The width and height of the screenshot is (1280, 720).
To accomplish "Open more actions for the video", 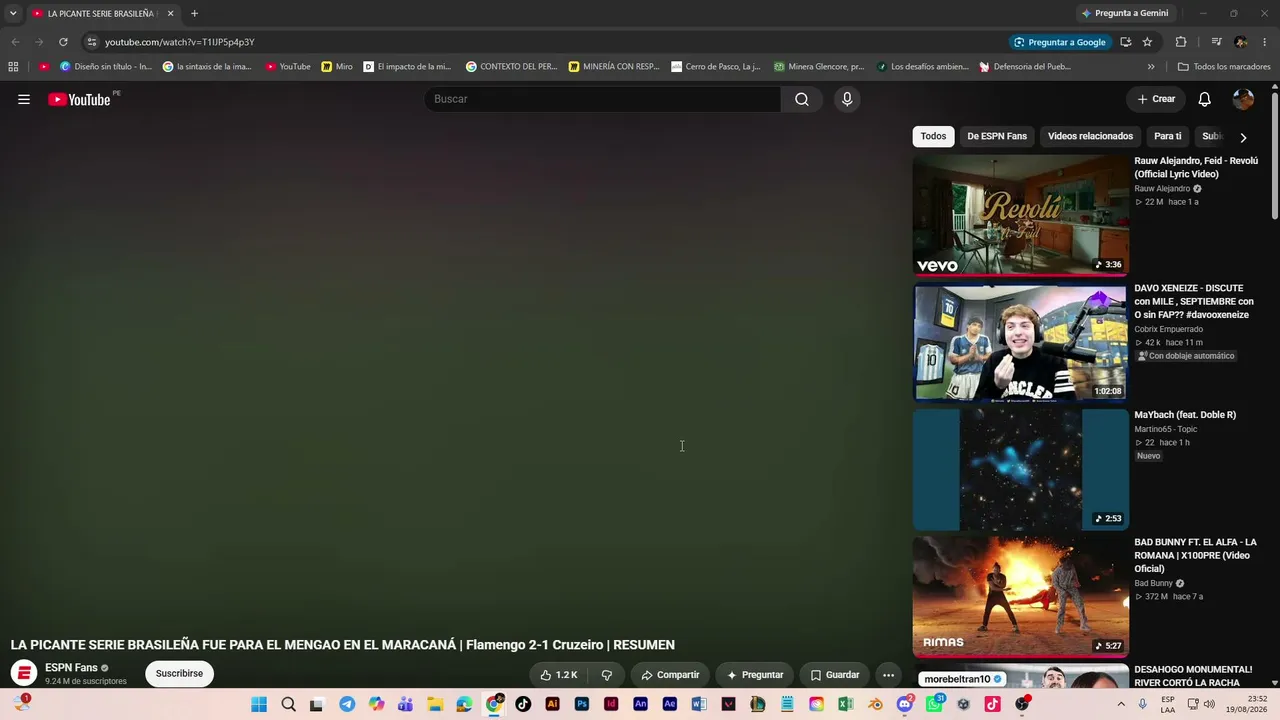I will (x=888, y=675).
